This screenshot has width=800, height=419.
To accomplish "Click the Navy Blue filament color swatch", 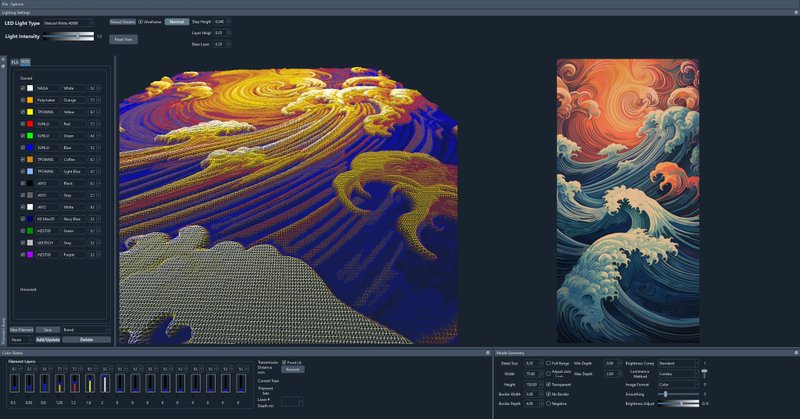I will (30, 219).
